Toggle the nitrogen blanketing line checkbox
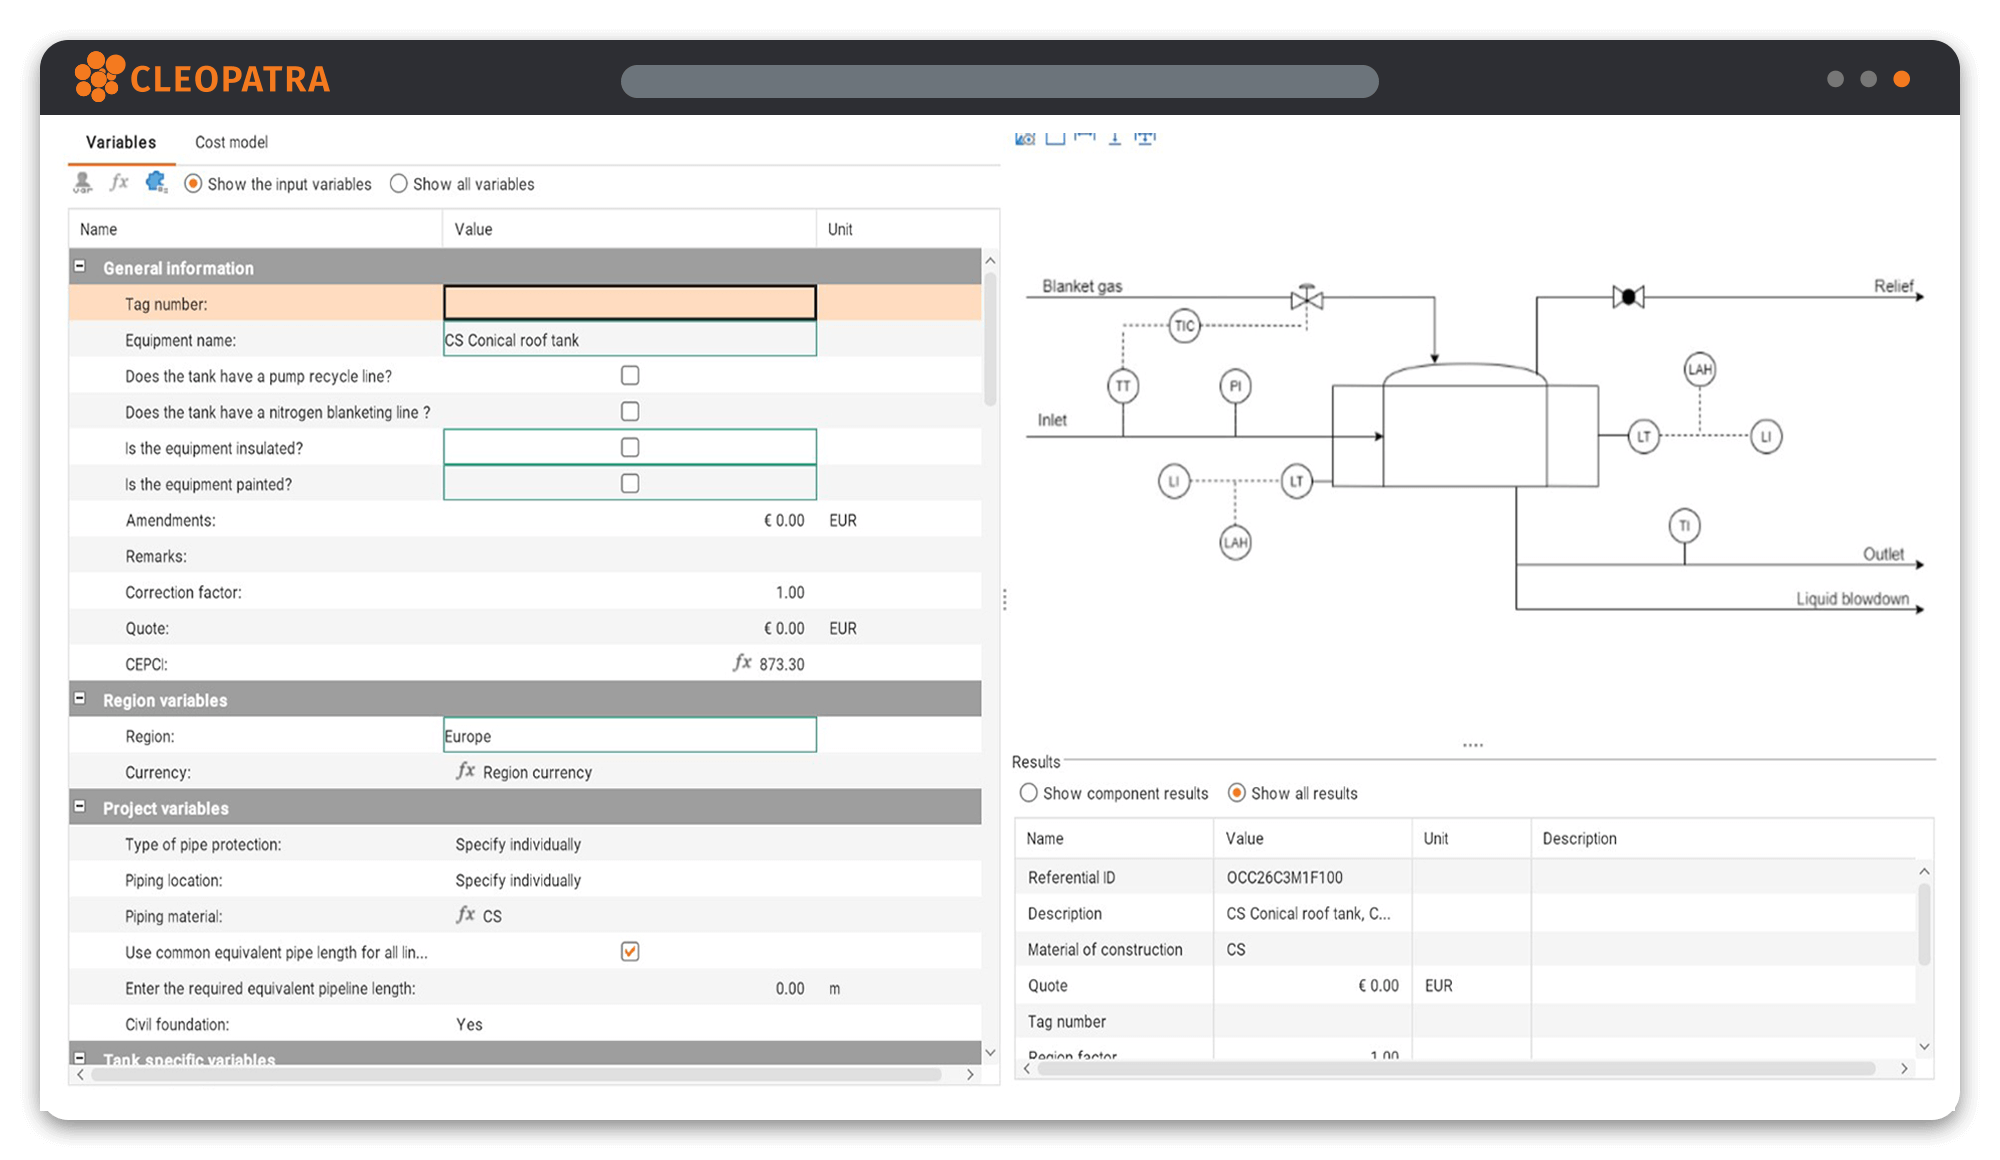2000x1160 pixels. click(629, 410)
